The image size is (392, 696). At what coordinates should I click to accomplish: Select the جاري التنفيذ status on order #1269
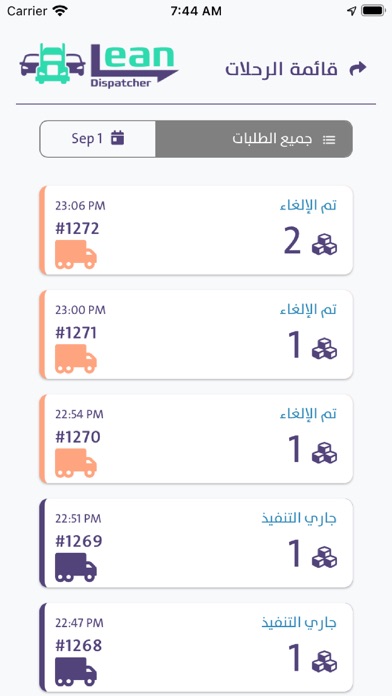(299, 518)
